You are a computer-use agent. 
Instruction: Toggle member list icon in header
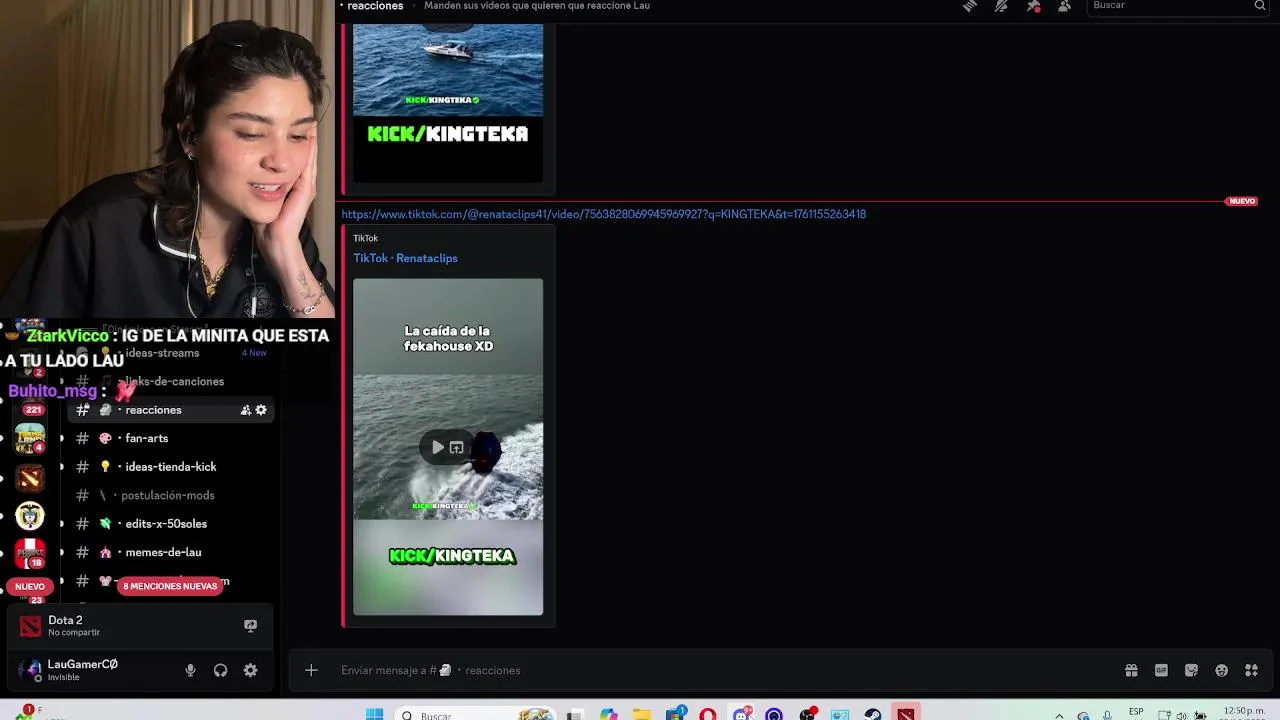(1064, 6)
